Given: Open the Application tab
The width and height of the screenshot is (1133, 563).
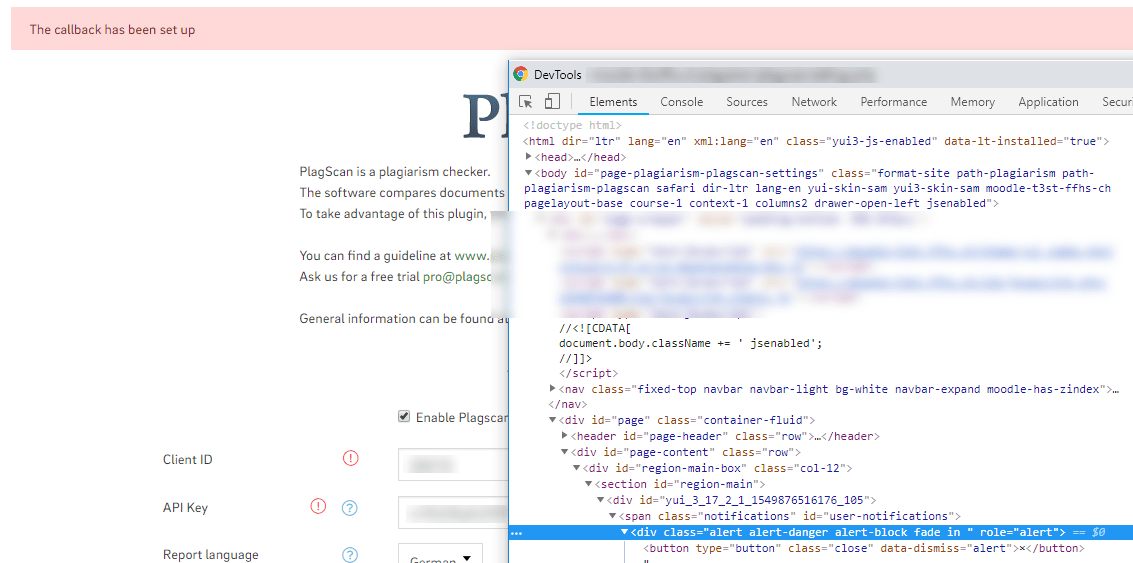Looking at the screenshot, I should pyautogui.click(x=1048, y=102).
